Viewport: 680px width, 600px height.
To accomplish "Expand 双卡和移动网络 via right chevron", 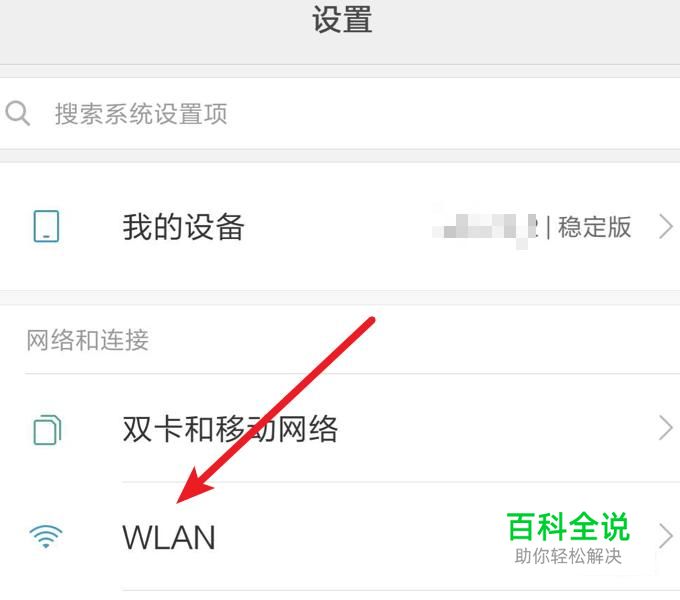I will coord(666,428).
